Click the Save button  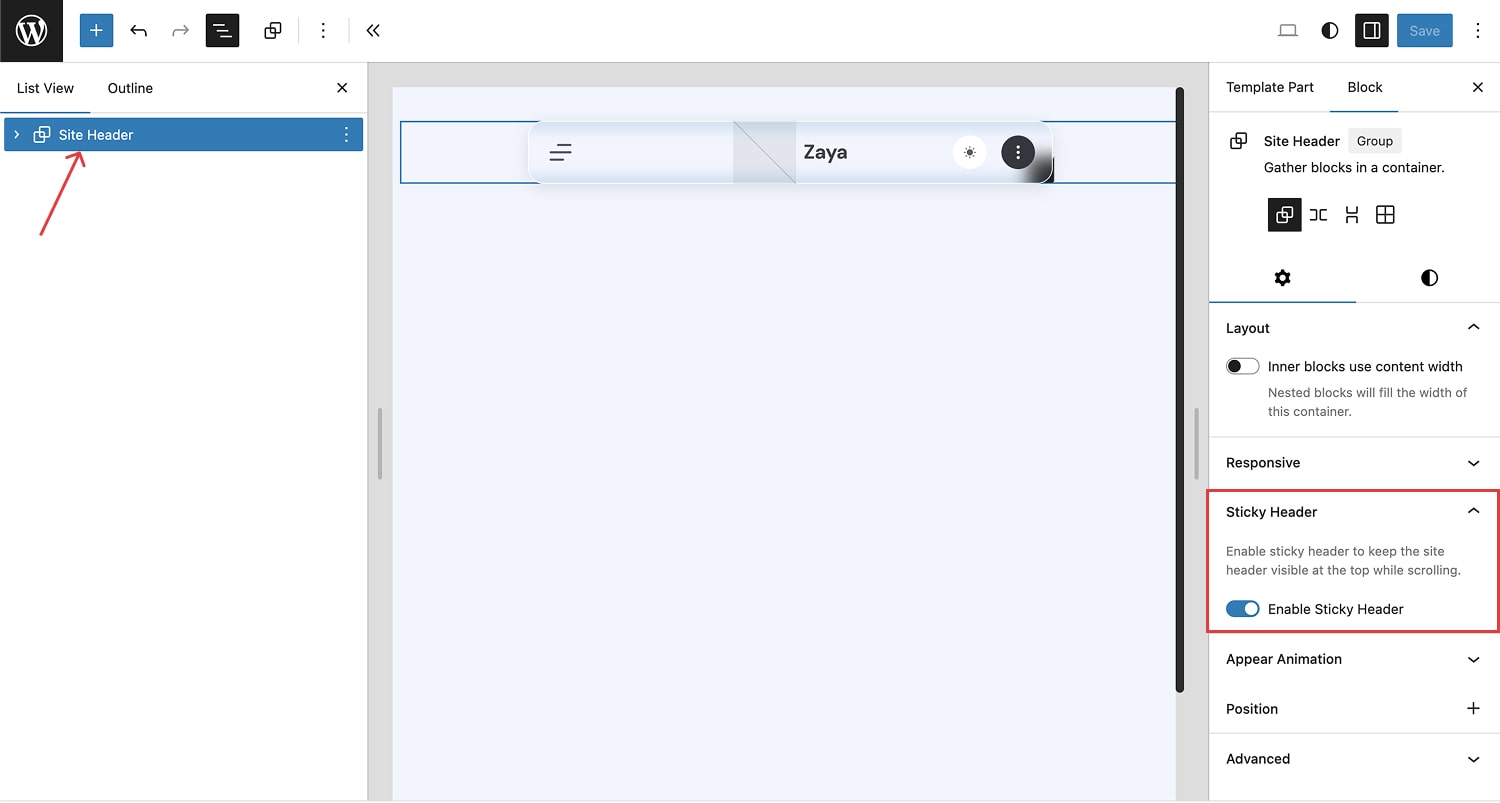coord(1424,31)
